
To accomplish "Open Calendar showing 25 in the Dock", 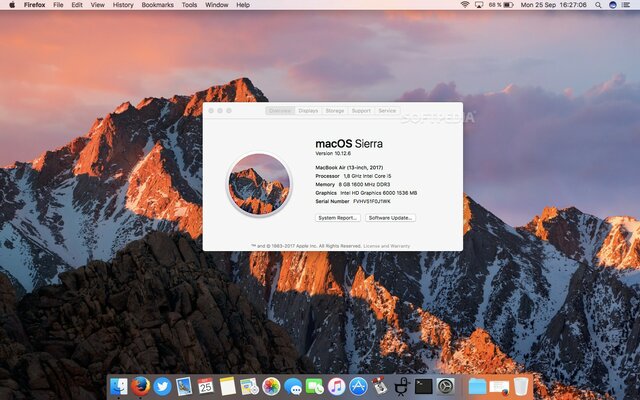I will pyautogui.click(x=206, y=386).
